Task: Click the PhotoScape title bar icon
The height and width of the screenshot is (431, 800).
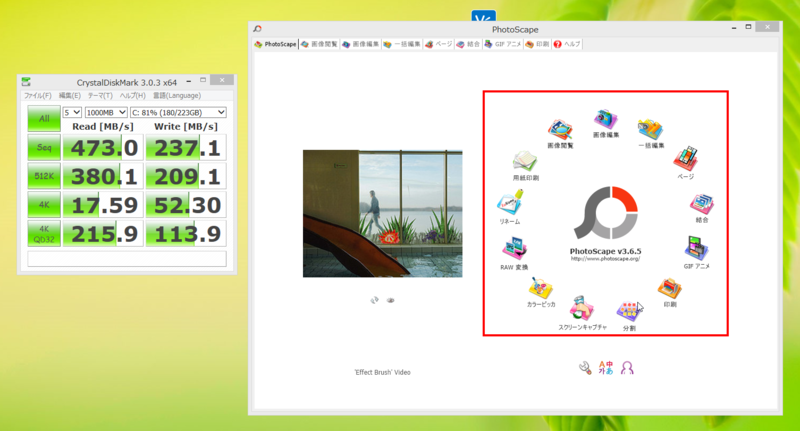Action: 257,29
